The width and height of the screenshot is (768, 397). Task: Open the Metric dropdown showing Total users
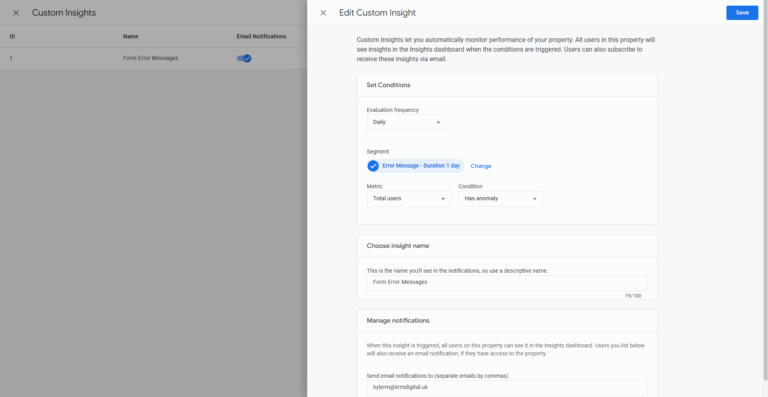(x=409, y=199)
